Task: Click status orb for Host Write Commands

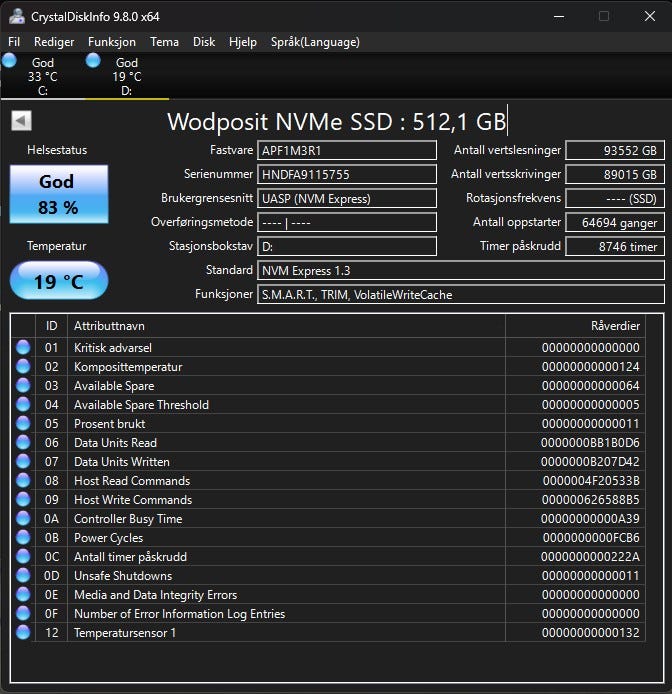Action: tap(23, 500)
